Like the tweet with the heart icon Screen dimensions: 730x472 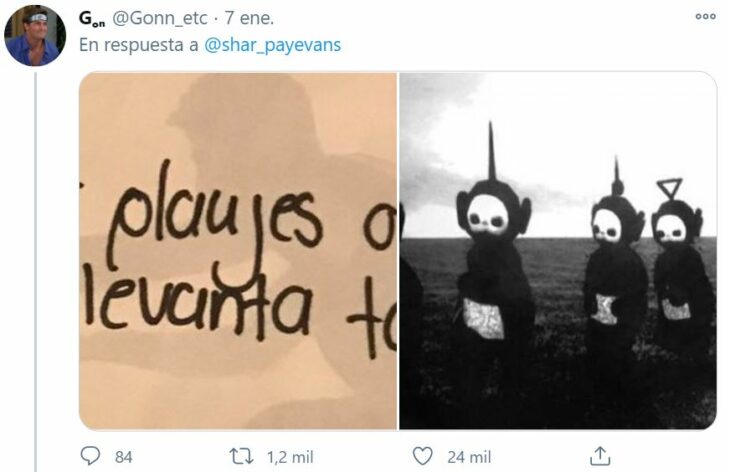423,456
